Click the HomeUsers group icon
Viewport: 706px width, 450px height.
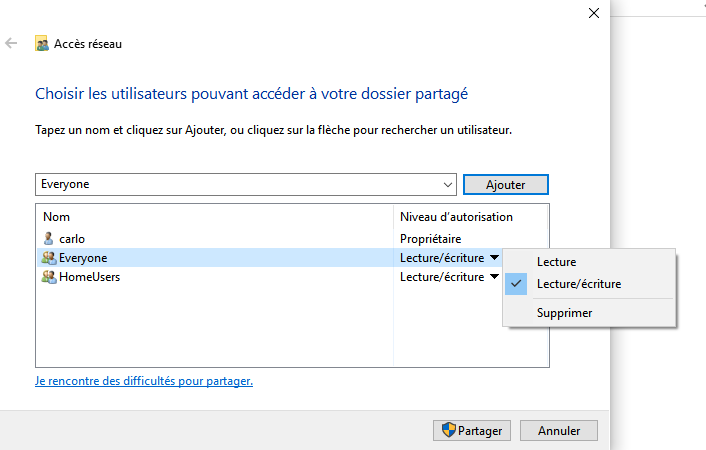[49, 277]
